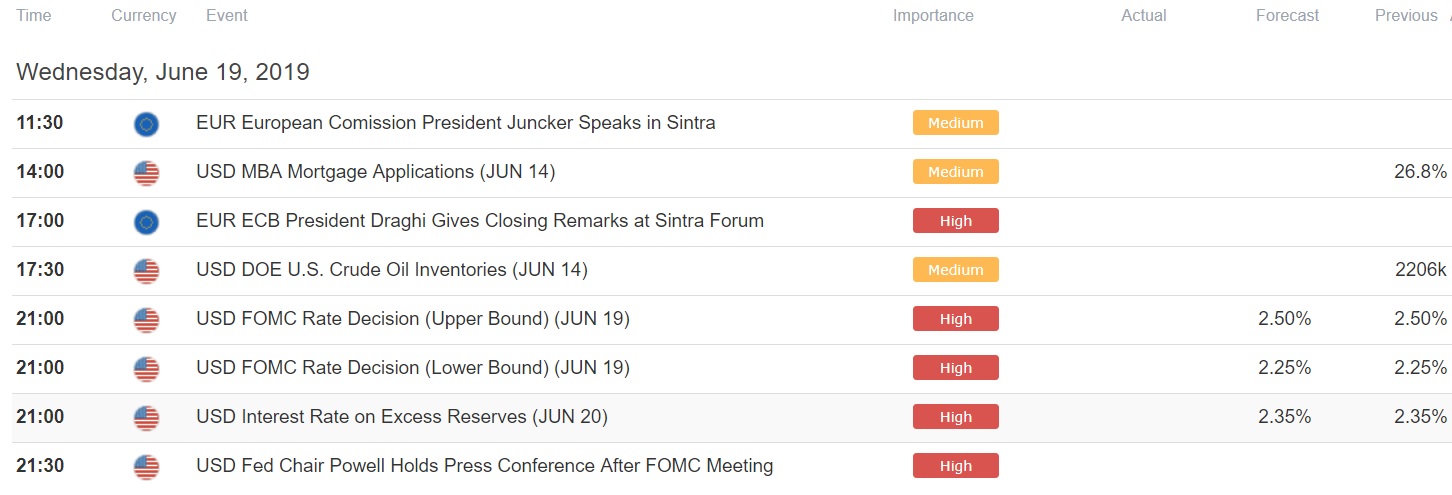The width and height of the screenshot is (1452, 495).
Task: Open USD MBA Mortgage Applications event
Action: pyautogui.click(x=375, y=172)
